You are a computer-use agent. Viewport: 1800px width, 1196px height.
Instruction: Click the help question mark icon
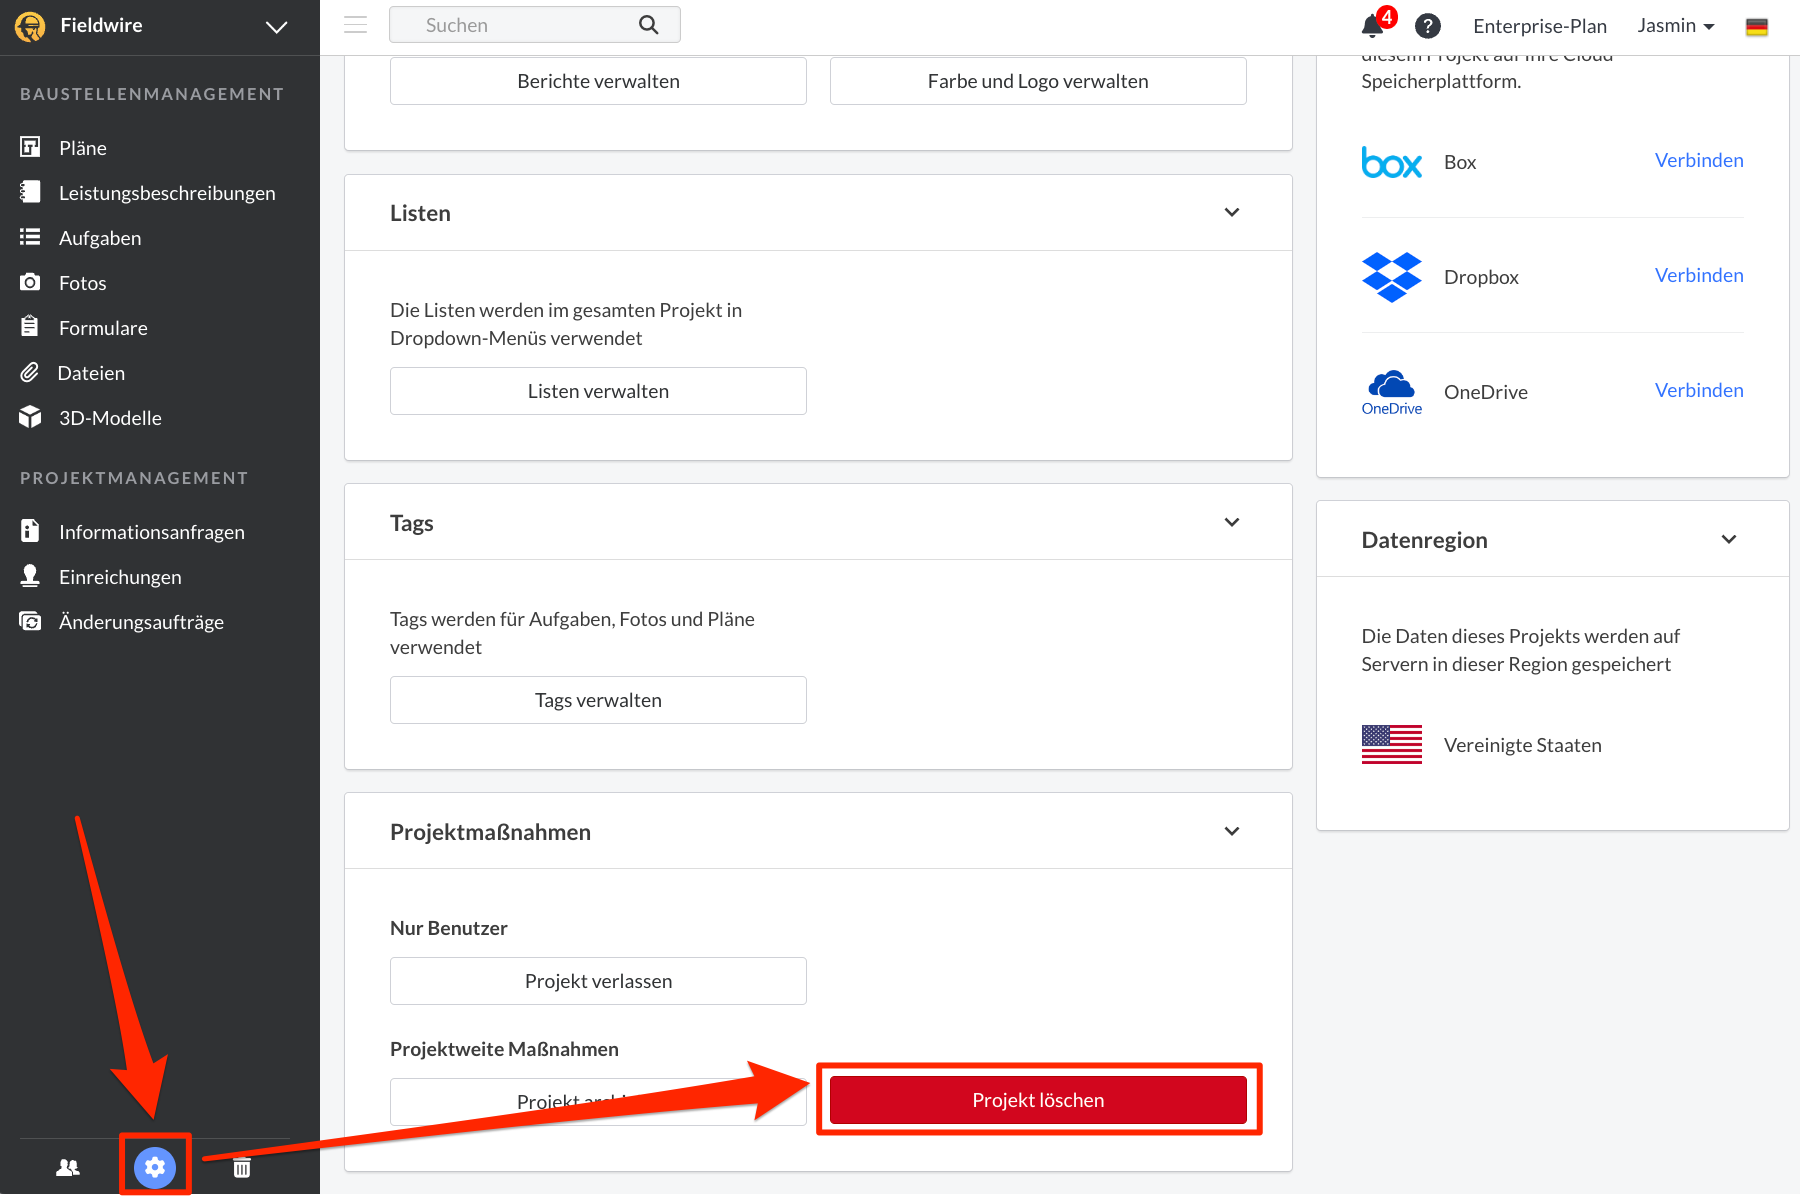click(x=1427, y=26)
